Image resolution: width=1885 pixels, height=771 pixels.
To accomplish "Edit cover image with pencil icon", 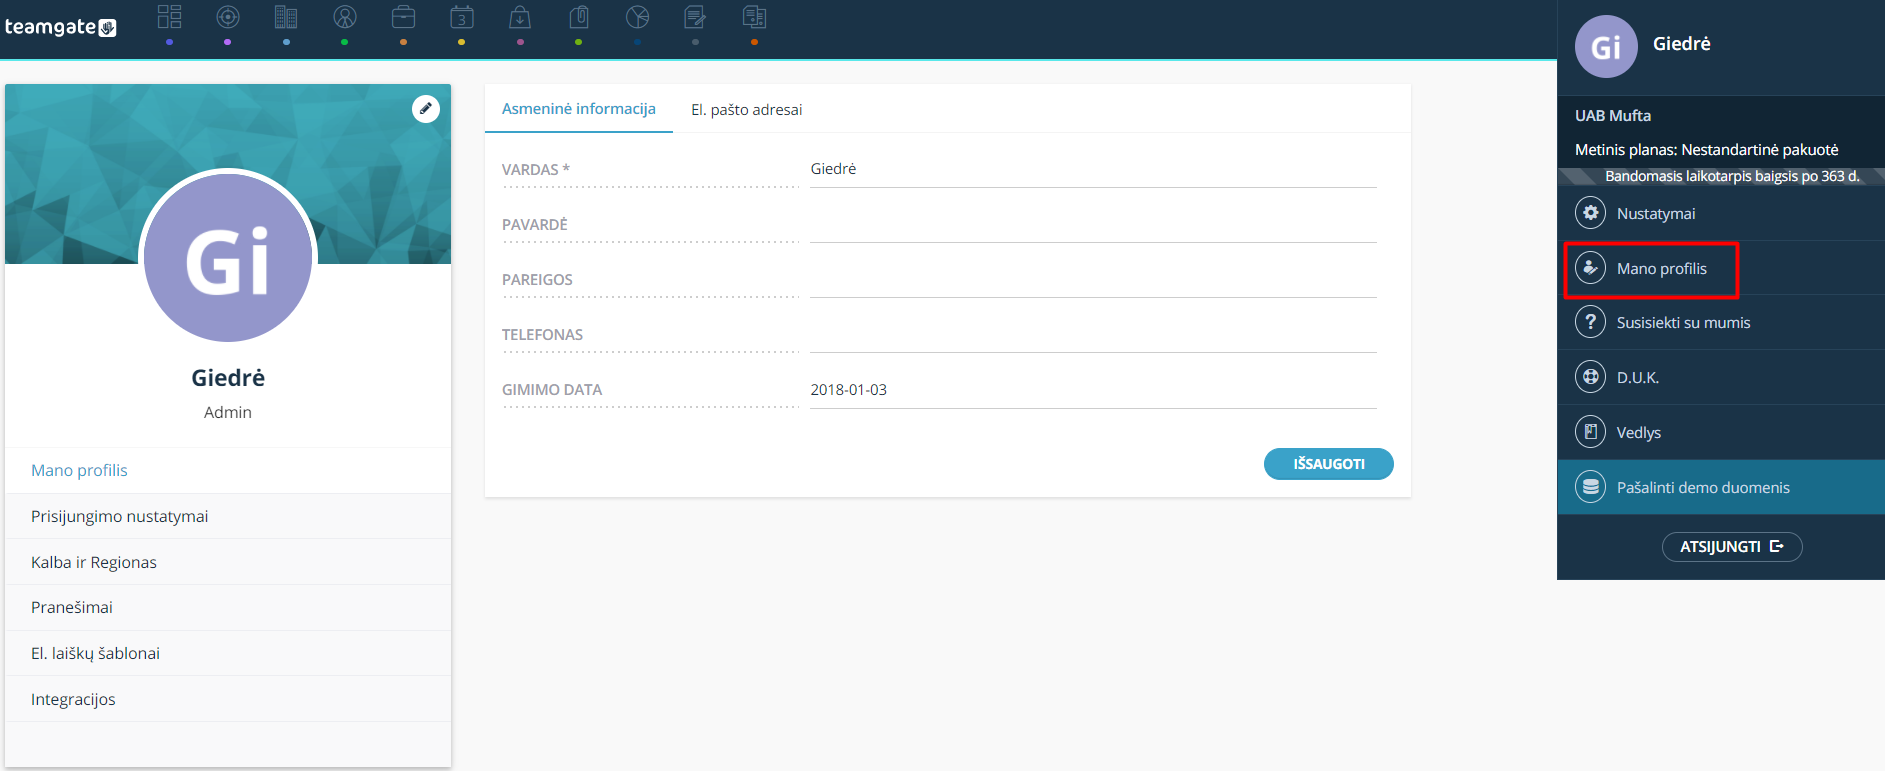I will (x=426, y=109).
